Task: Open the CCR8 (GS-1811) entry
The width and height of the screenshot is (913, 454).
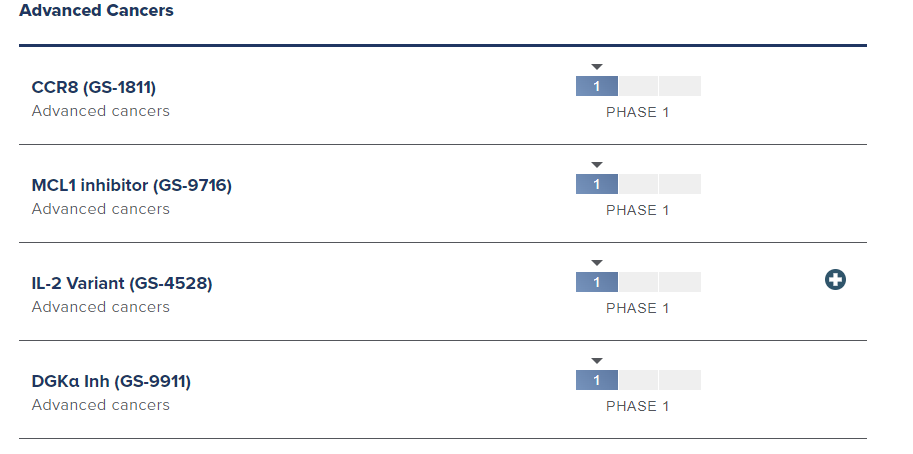Action: tap(94, 87)
